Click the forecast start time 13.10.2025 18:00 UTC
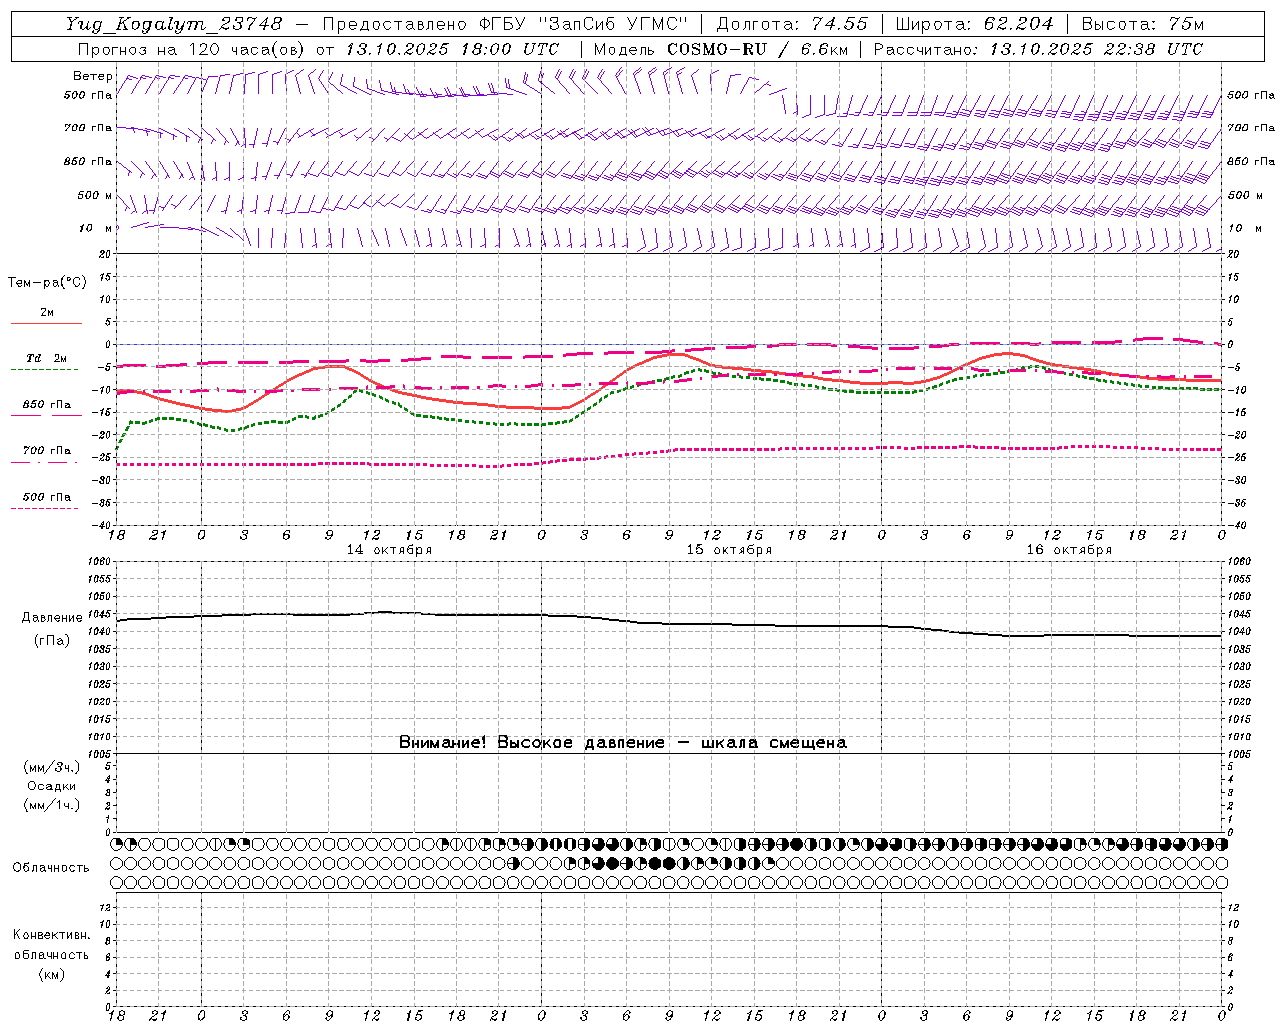 tap(452, 49)
